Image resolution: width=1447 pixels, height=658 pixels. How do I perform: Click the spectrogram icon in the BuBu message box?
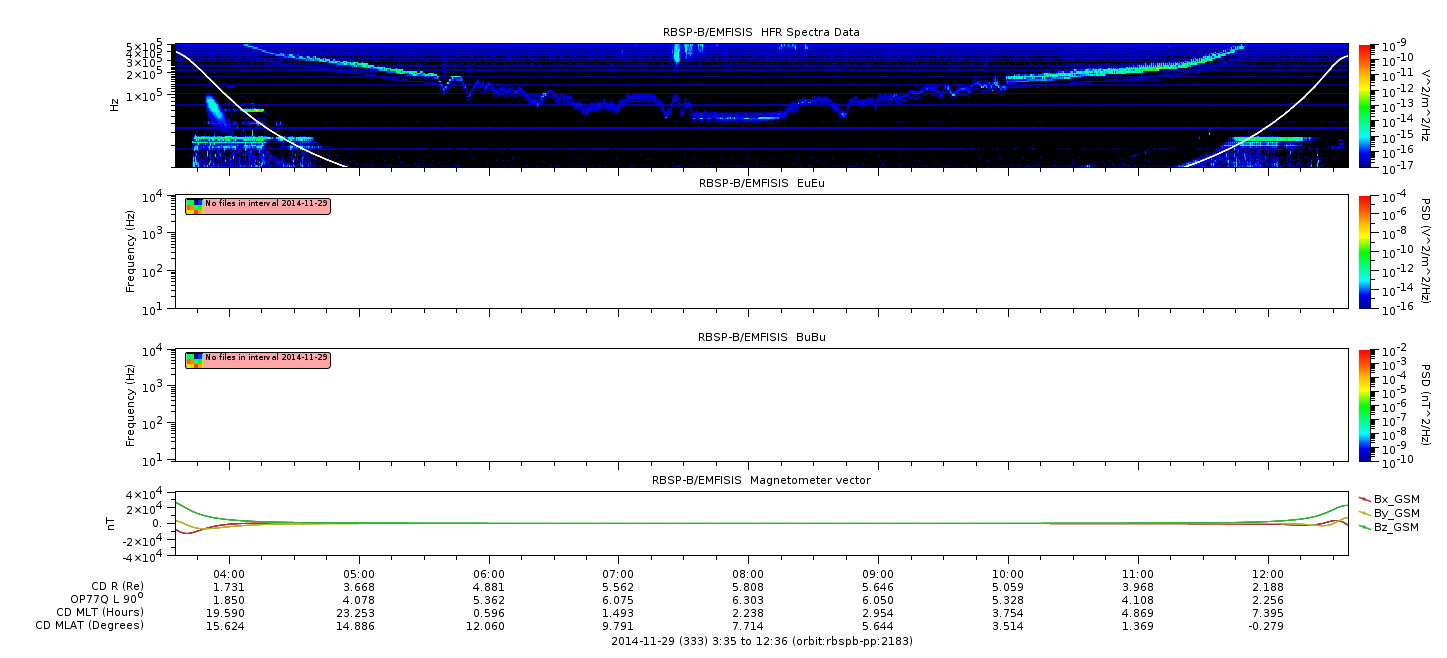click(x=194, y=360)
